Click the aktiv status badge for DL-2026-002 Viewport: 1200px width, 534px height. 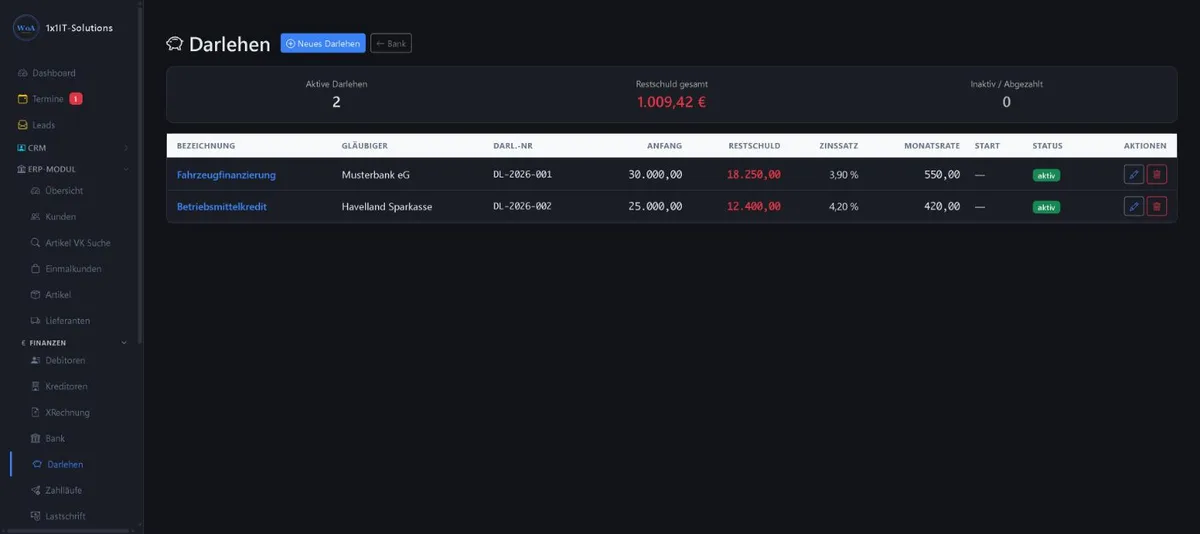(x=1046, y=207)
